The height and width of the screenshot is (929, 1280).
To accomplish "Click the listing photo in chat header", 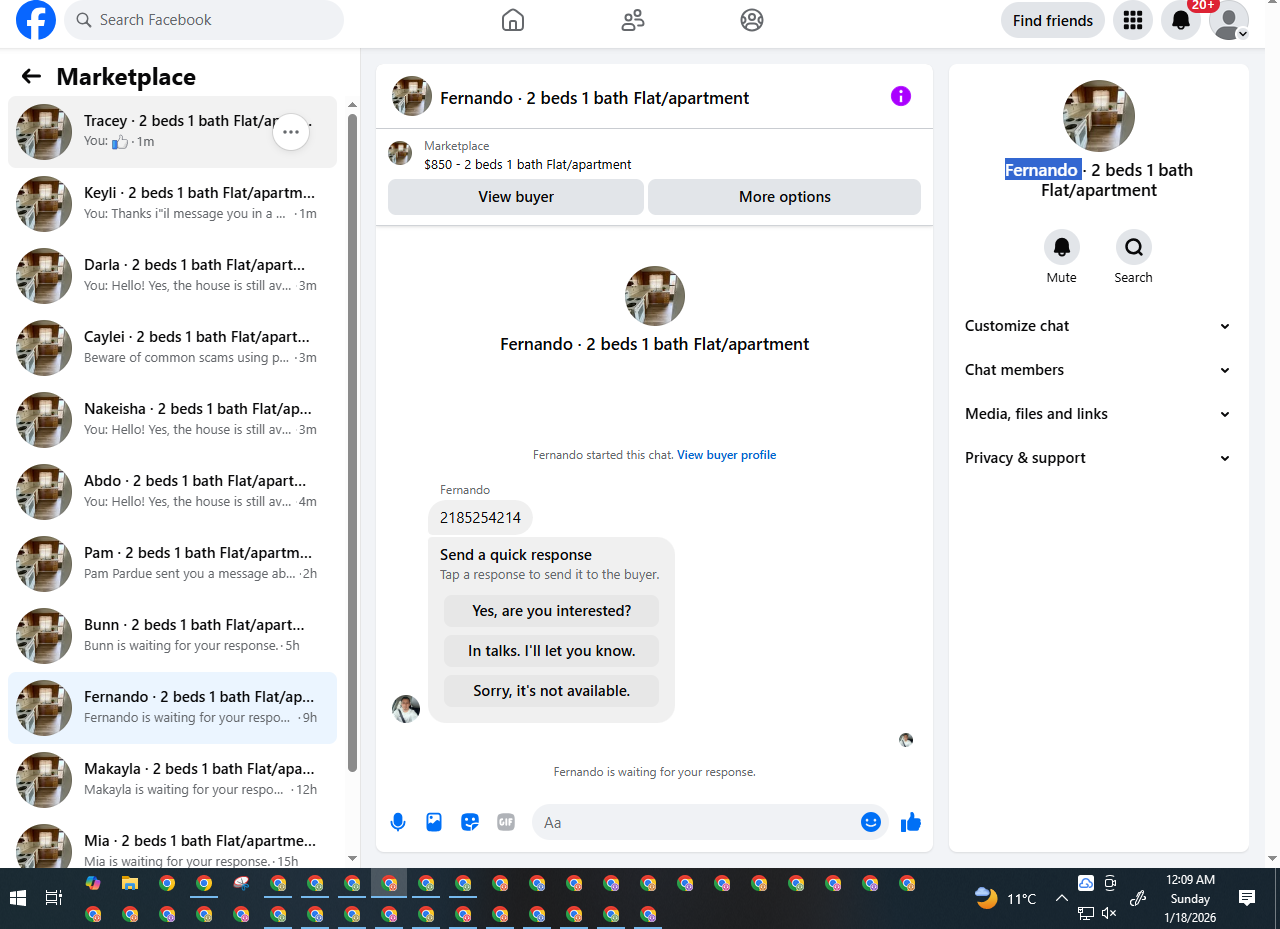I will tap(412, 96).
